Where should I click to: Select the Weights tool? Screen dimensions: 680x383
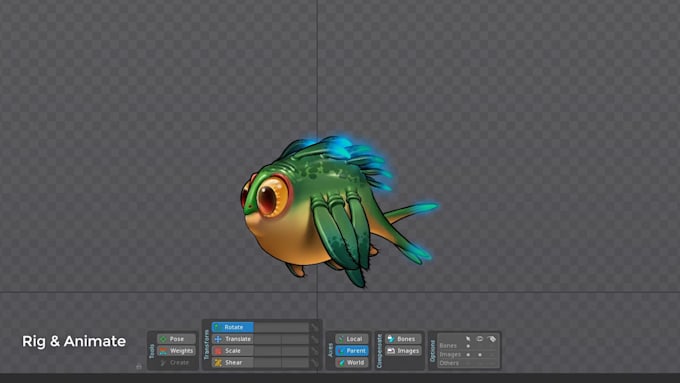pyautogui.click(x=176, y=350)
